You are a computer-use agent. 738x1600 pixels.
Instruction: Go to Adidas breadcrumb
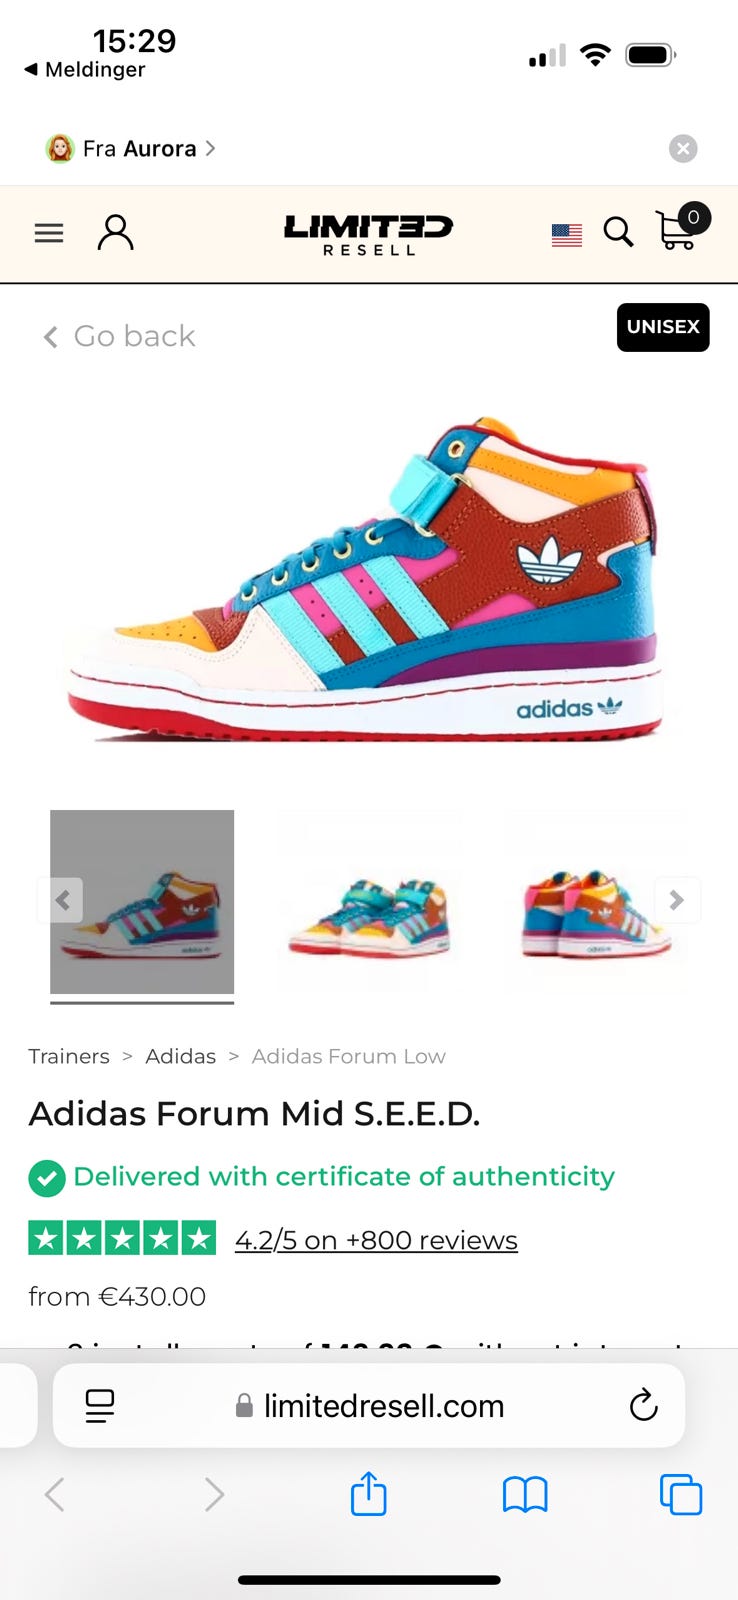(x=180, y=1056)
